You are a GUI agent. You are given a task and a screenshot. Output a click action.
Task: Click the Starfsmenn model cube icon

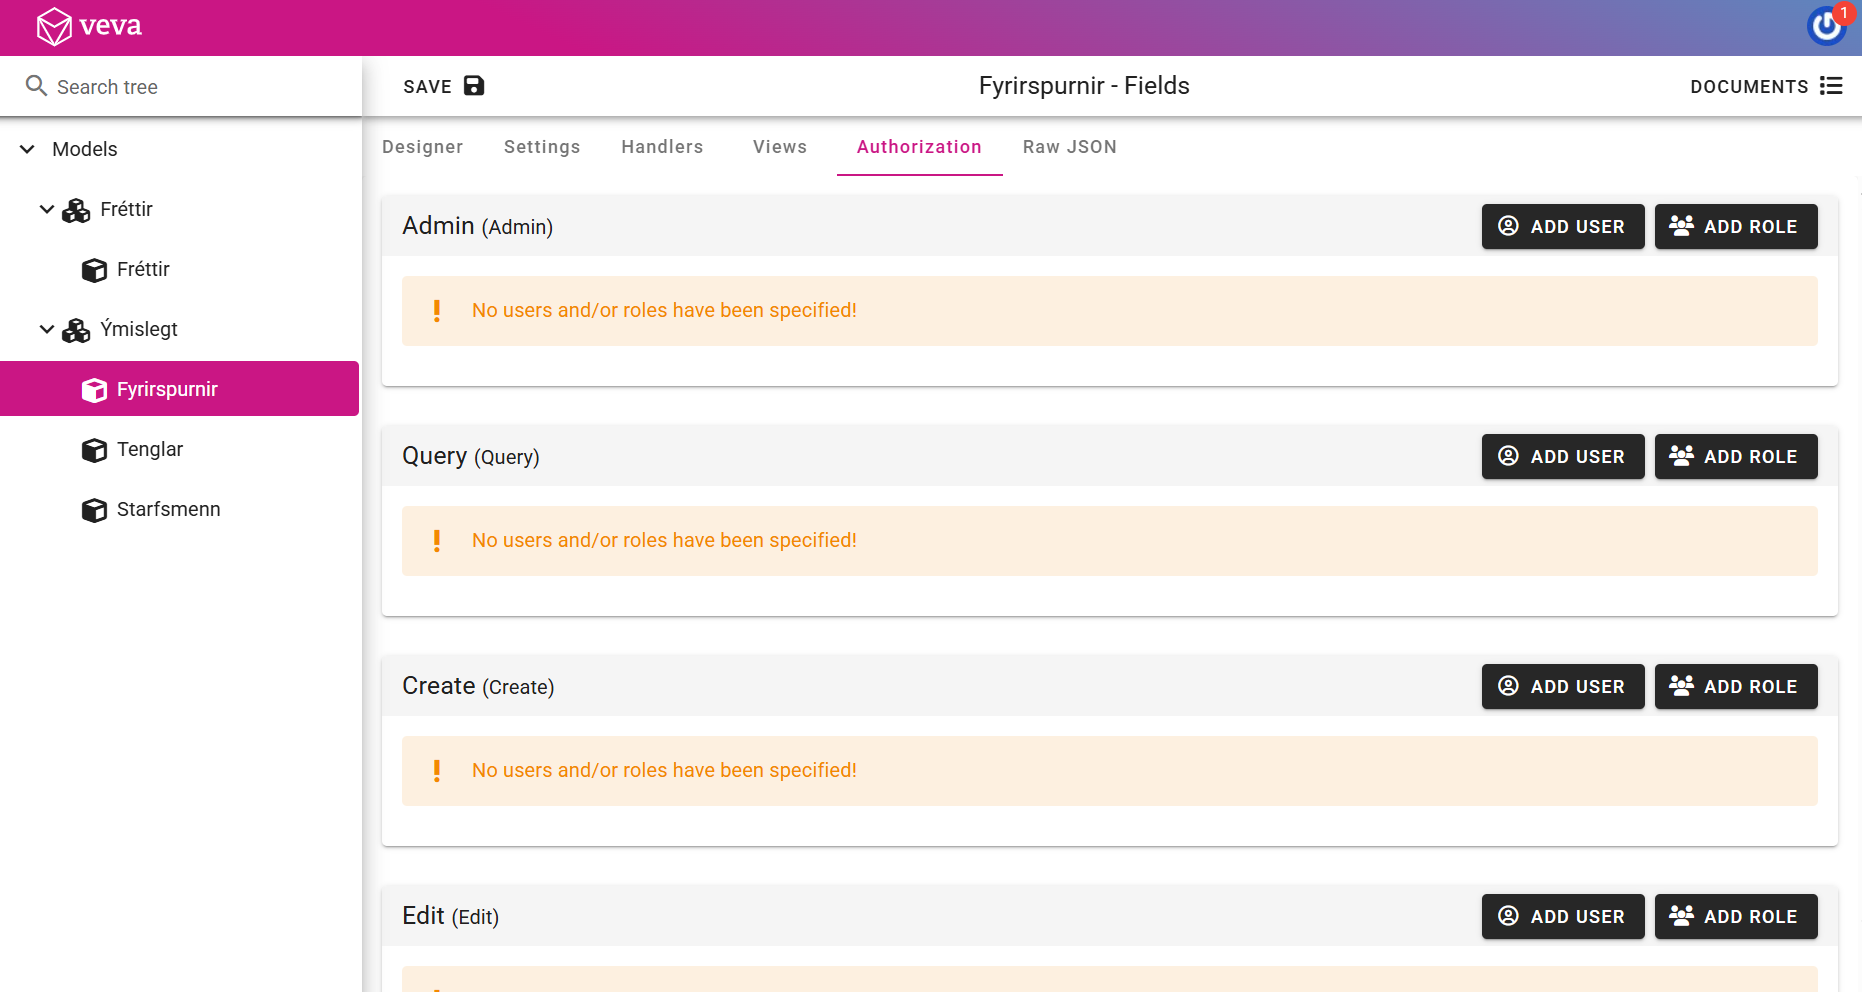(94, 510)
